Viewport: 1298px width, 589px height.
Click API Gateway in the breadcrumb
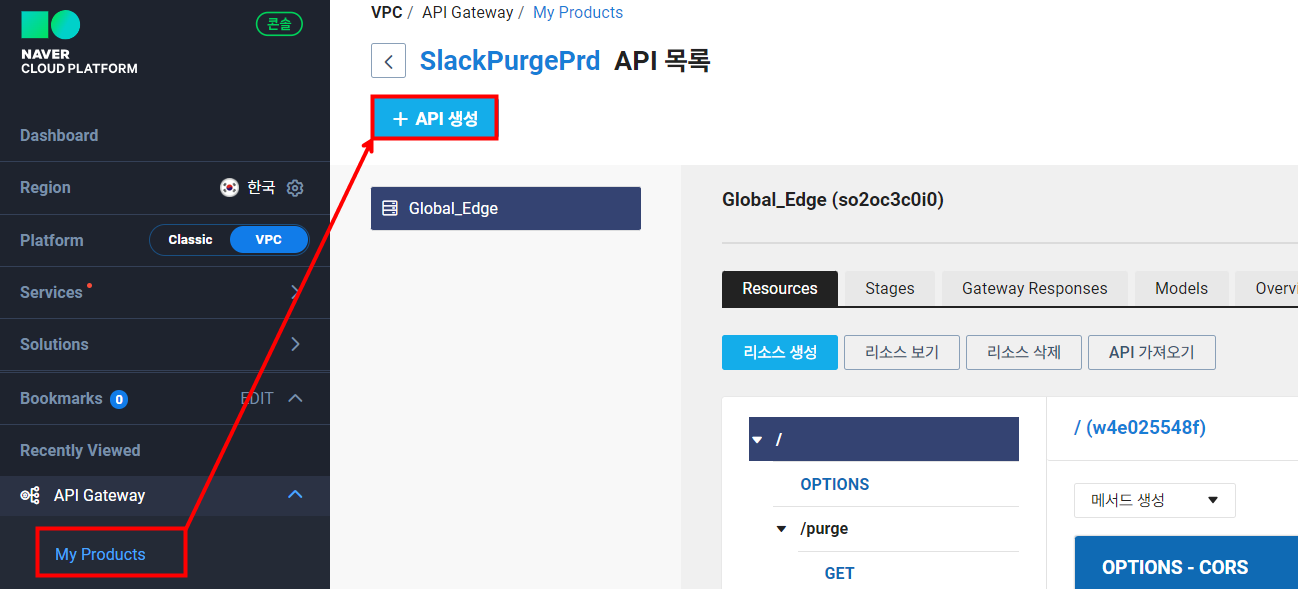[468, 13]
